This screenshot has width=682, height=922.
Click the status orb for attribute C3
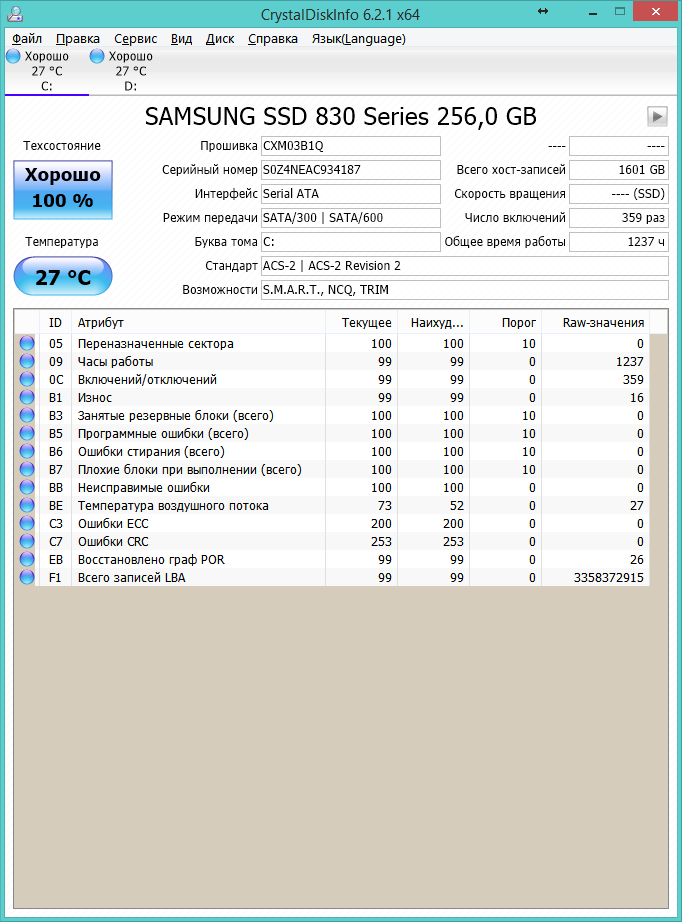pos(27,523)
